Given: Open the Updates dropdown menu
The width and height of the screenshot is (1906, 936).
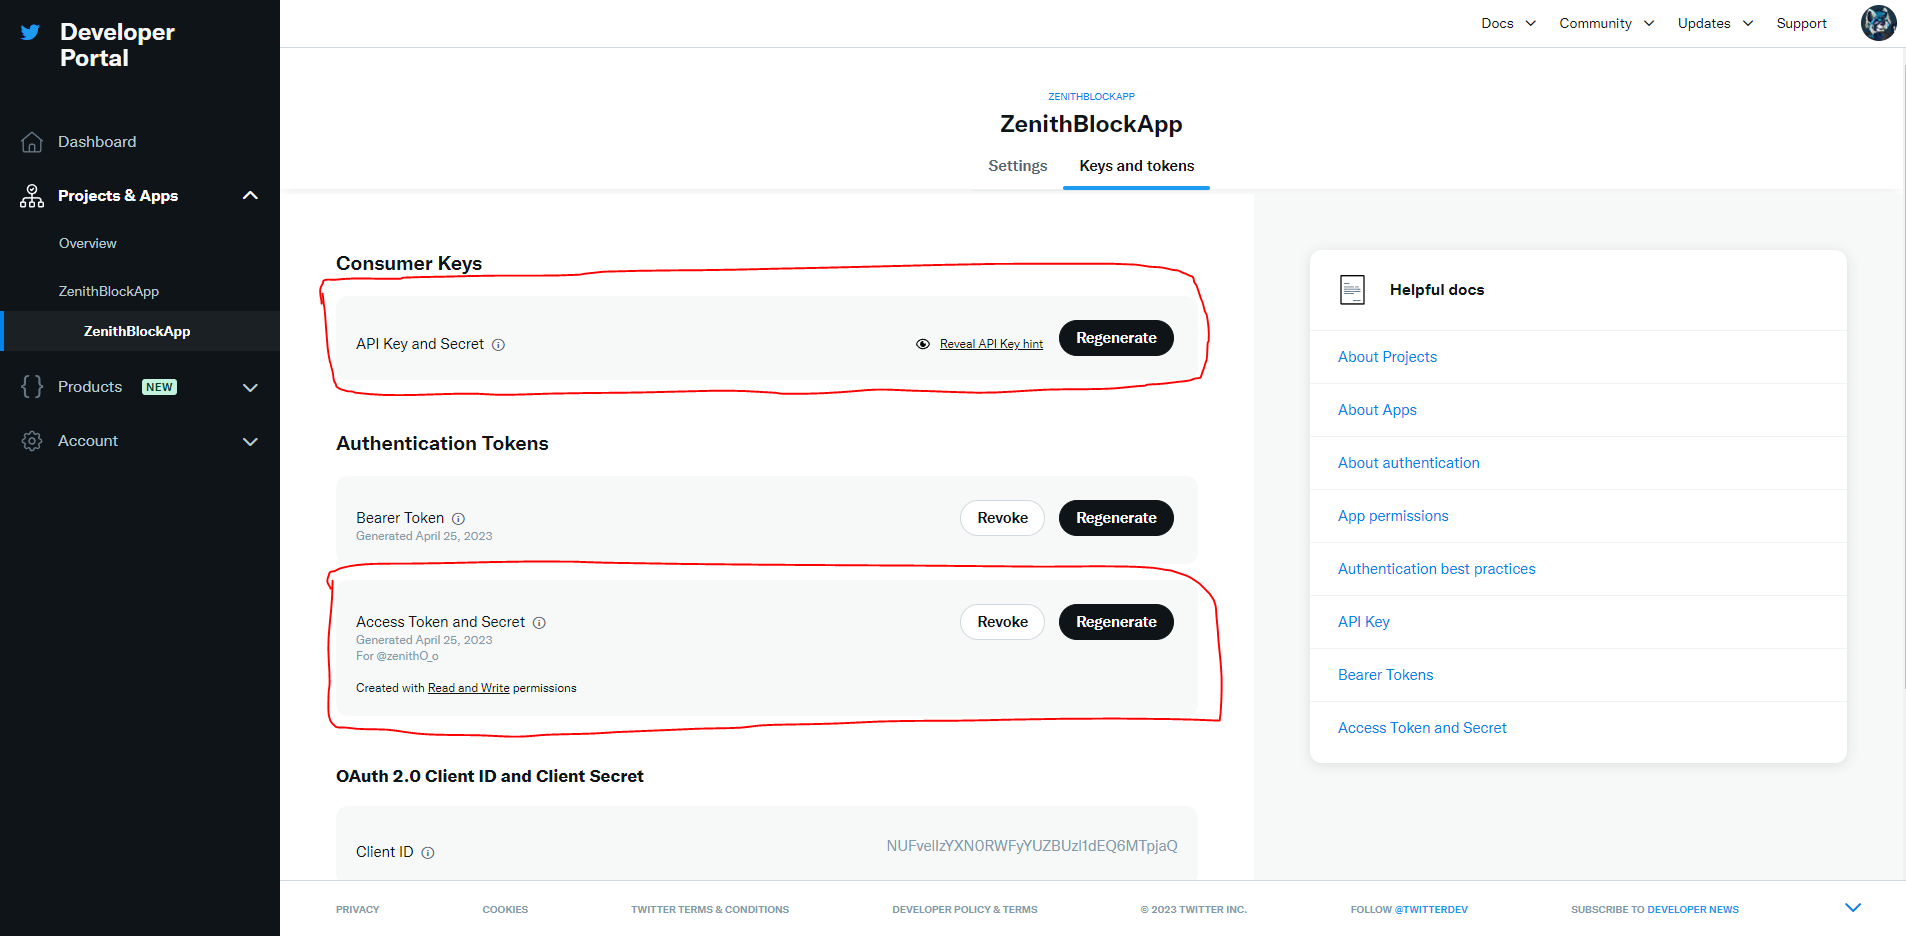Looking at the screenshot, I should click(1715, 23).
